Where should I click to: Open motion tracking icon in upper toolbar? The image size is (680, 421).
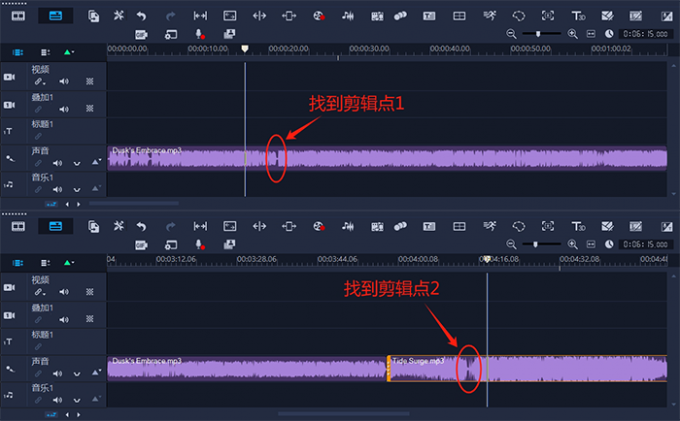click(400, 16)
